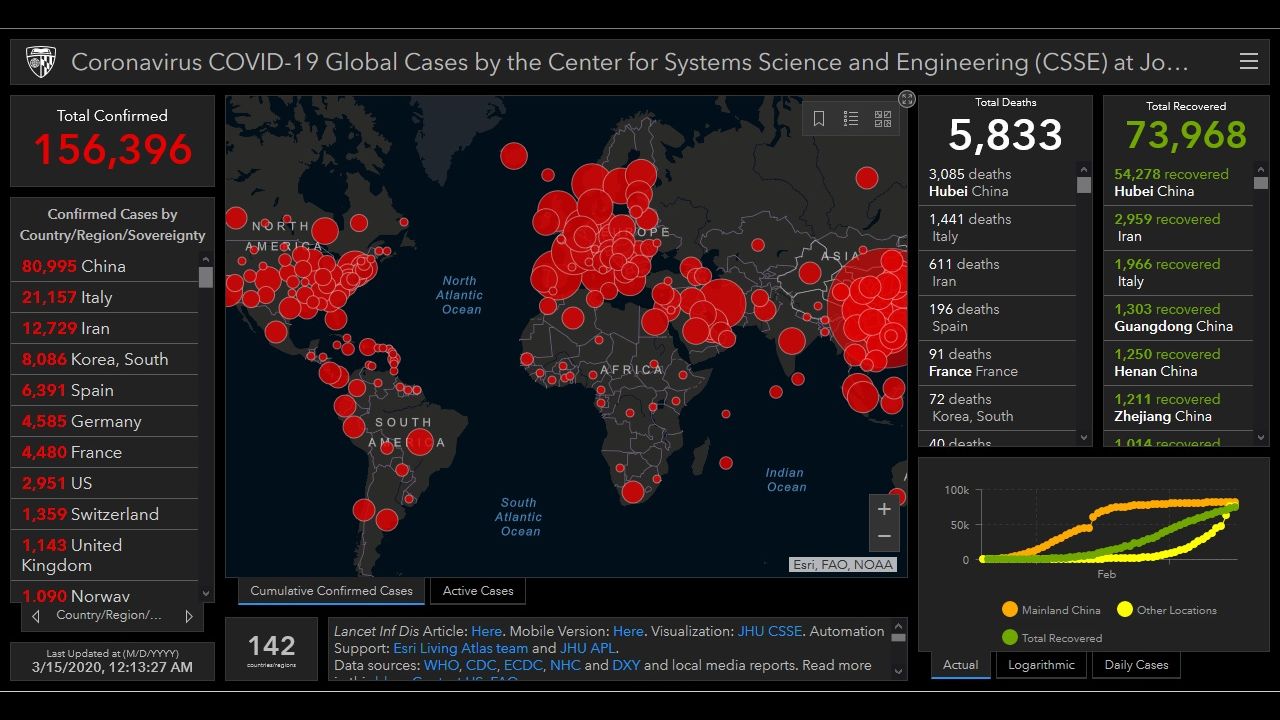The width and height of the screenshot is (1280, 720).
Task: Click the bookmarks icon on map
Action: click(x=818, y=119)
